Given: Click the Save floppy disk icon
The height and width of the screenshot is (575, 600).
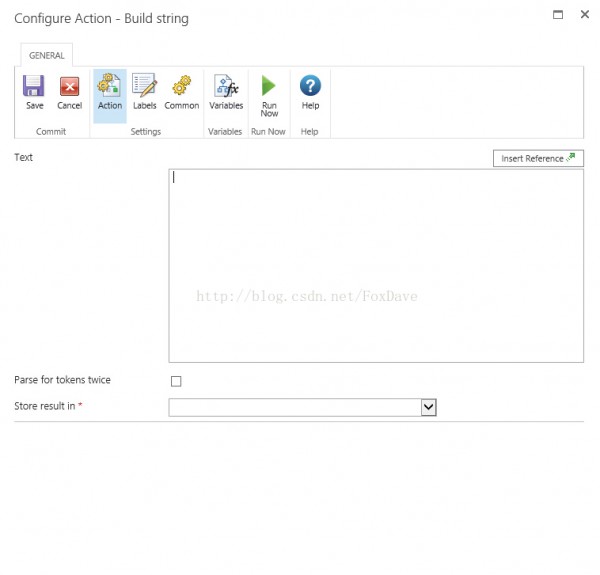Looking at the screenshot, I should pos(34,86).
